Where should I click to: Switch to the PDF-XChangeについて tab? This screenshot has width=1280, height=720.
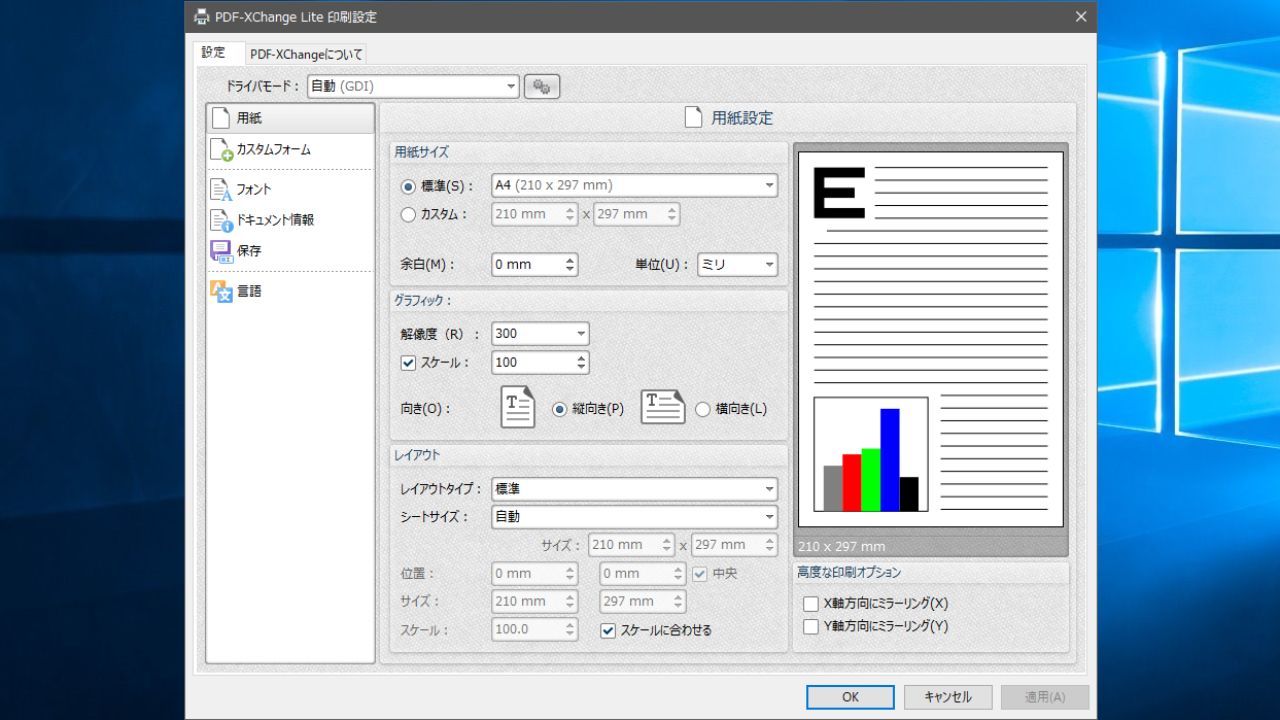point(306,54)
